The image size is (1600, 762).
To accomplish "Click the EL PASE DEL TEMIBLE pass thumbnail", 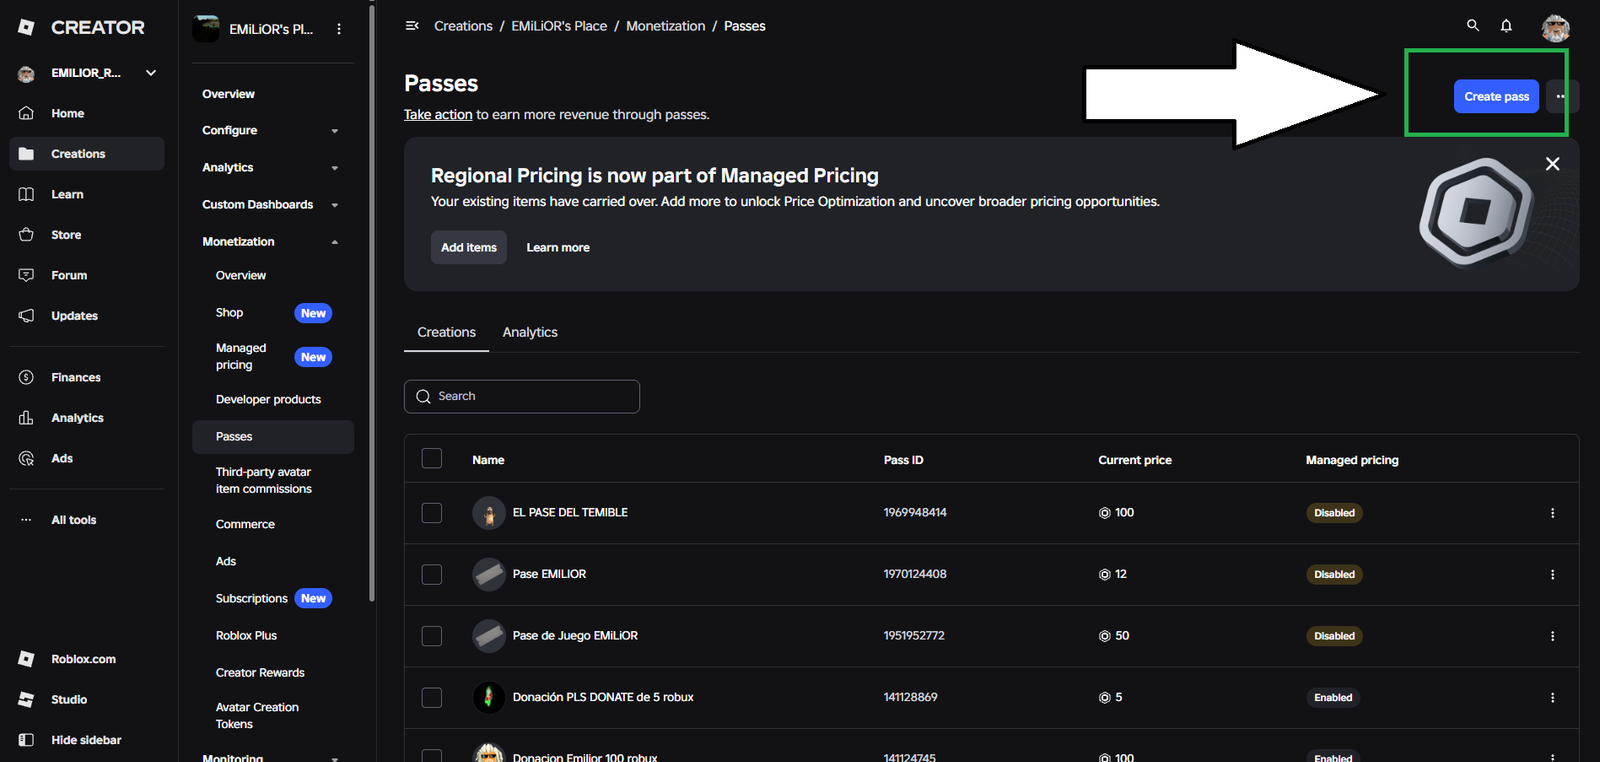I will [x=489, y=513].
